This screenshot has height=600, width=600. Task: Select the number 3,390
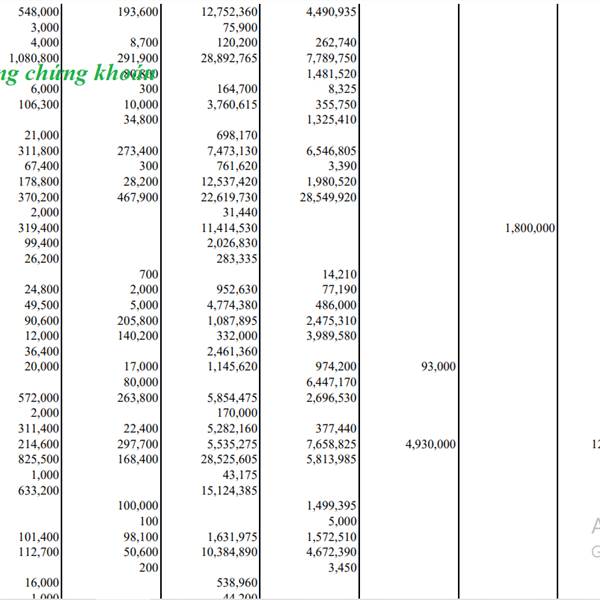point(342,166)
